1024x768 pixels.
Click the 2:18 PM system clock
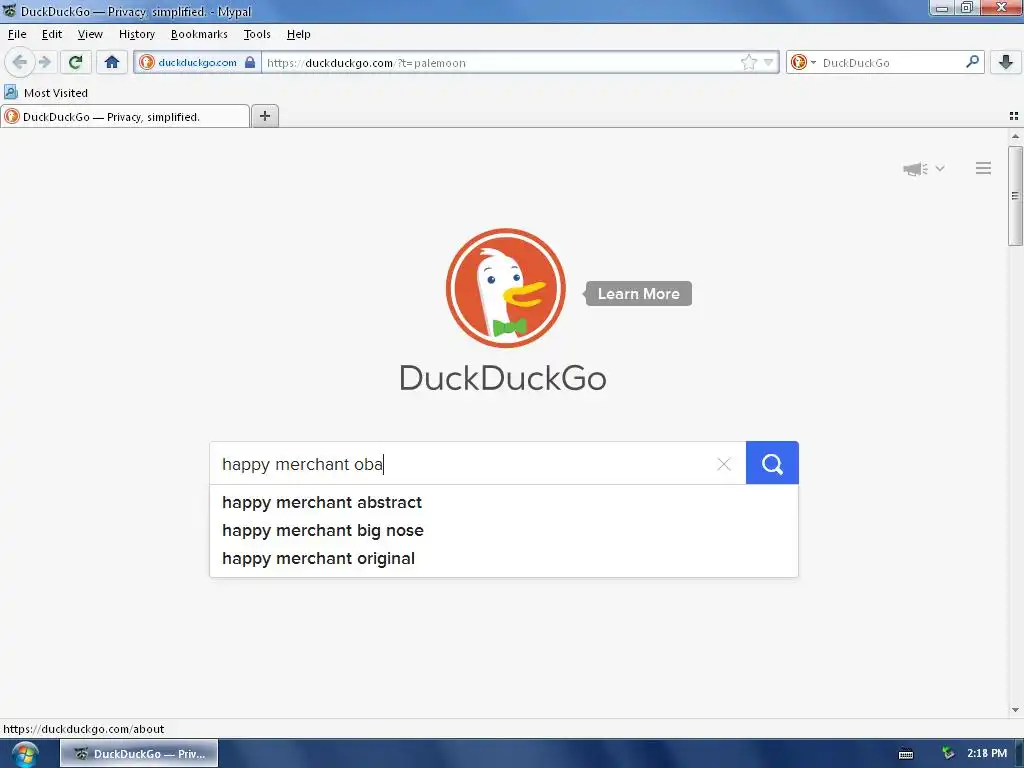987,754
